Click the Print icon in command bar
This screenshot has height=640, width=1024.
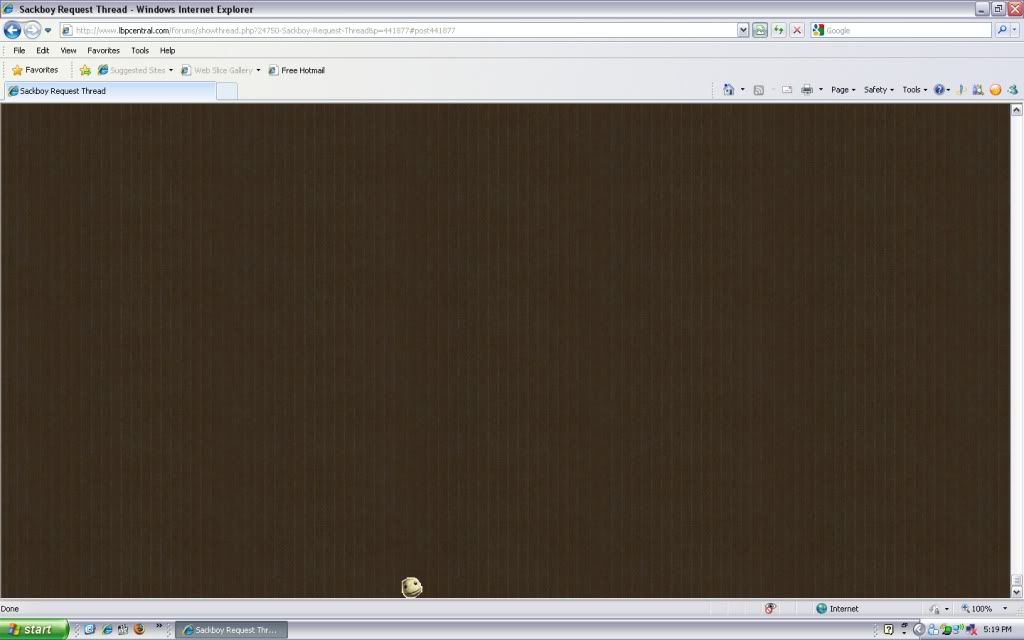tap(806, 90)
